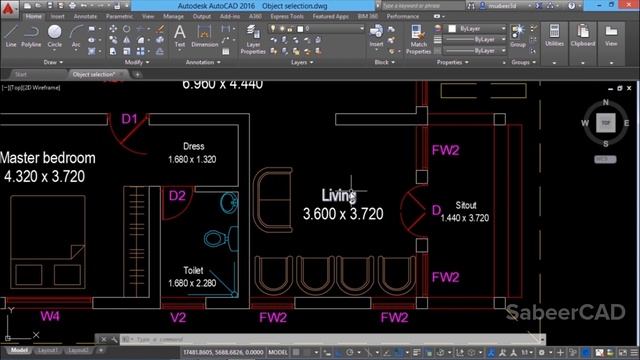Select the Move tool in Modify panel
640x360 pixels.
coord(113,29)
